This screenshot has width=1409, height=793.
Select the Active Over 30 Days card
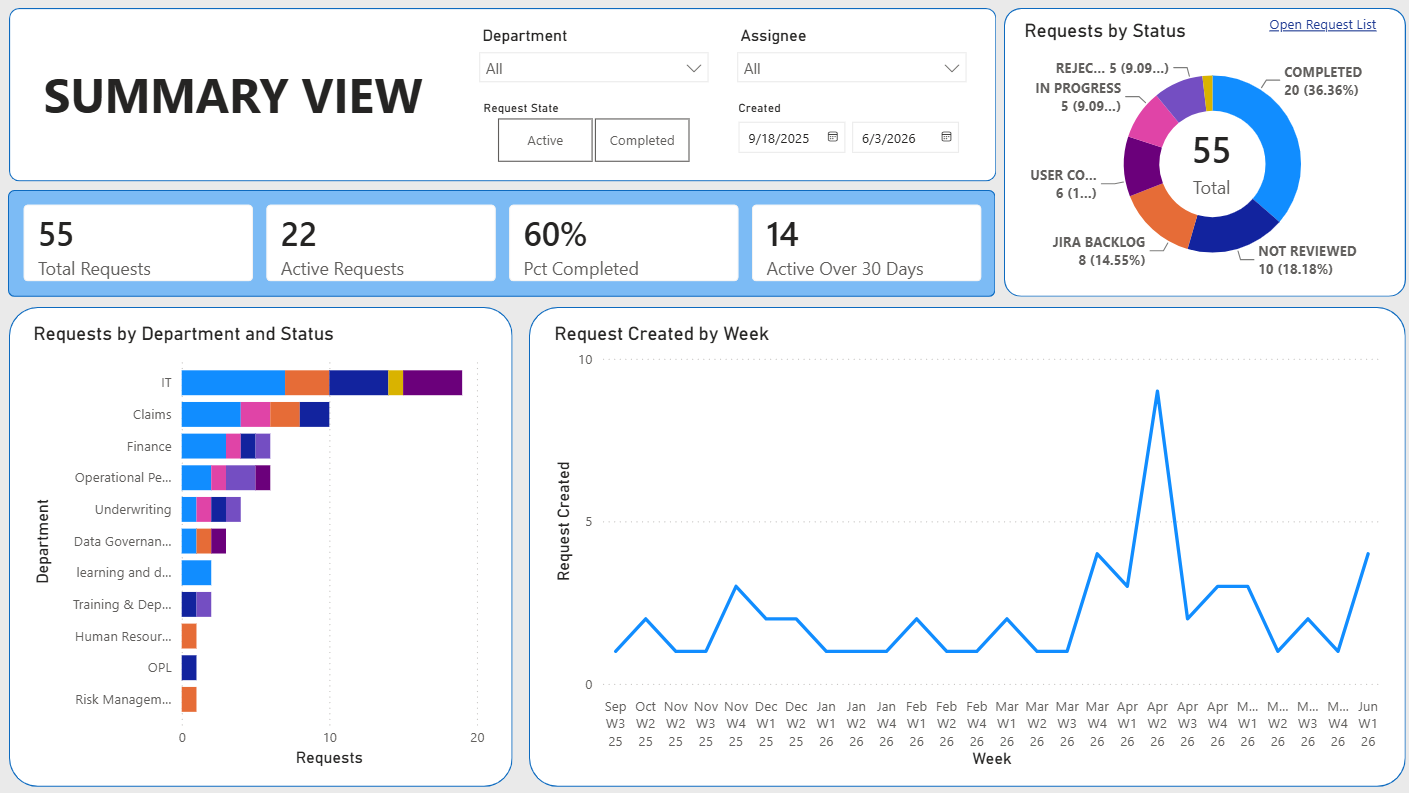coord(866,243)
